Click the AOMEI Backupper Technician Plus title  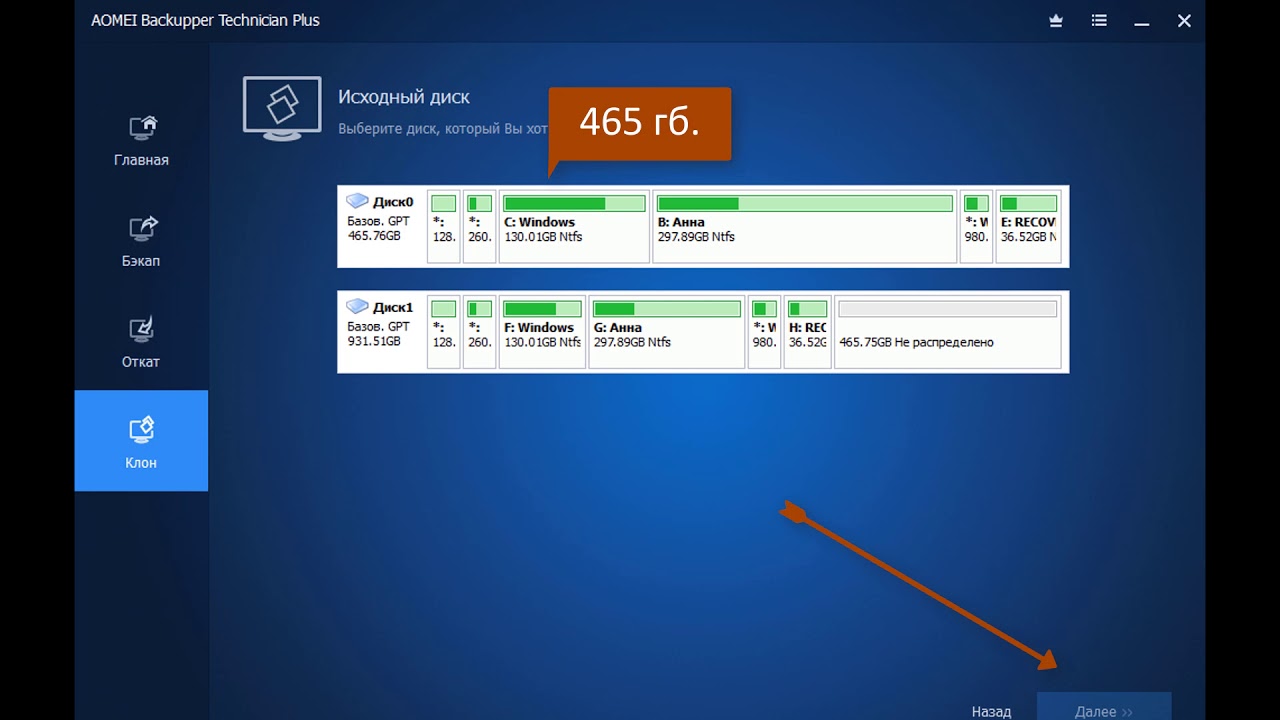pos(205,20)
